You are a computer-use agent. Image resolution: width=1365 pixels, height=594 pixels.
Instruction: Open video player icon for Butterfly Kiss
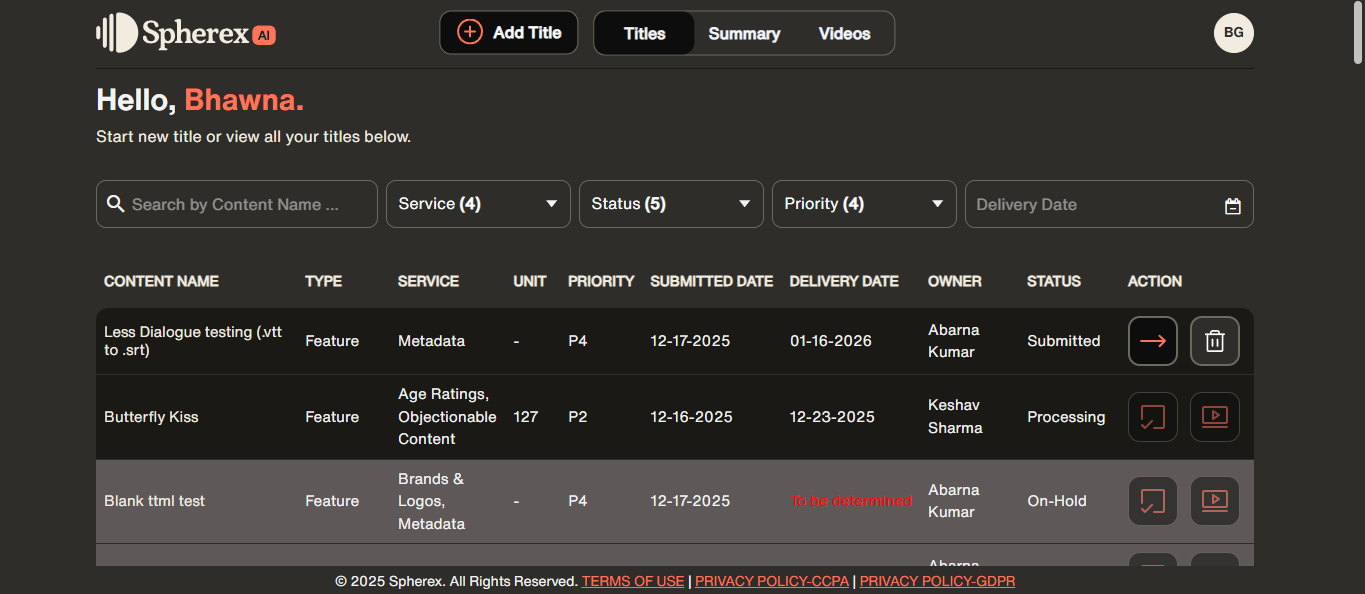tap(1214, 417)
